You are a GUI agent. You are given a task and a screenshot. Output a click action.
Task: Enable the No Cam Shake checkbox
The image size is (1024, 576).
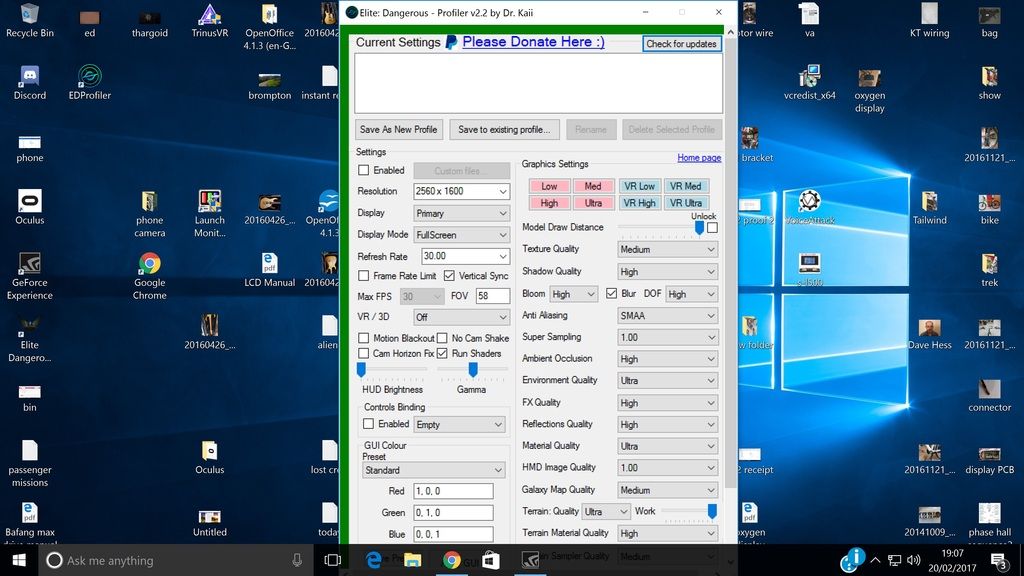(x=442, y=338)
